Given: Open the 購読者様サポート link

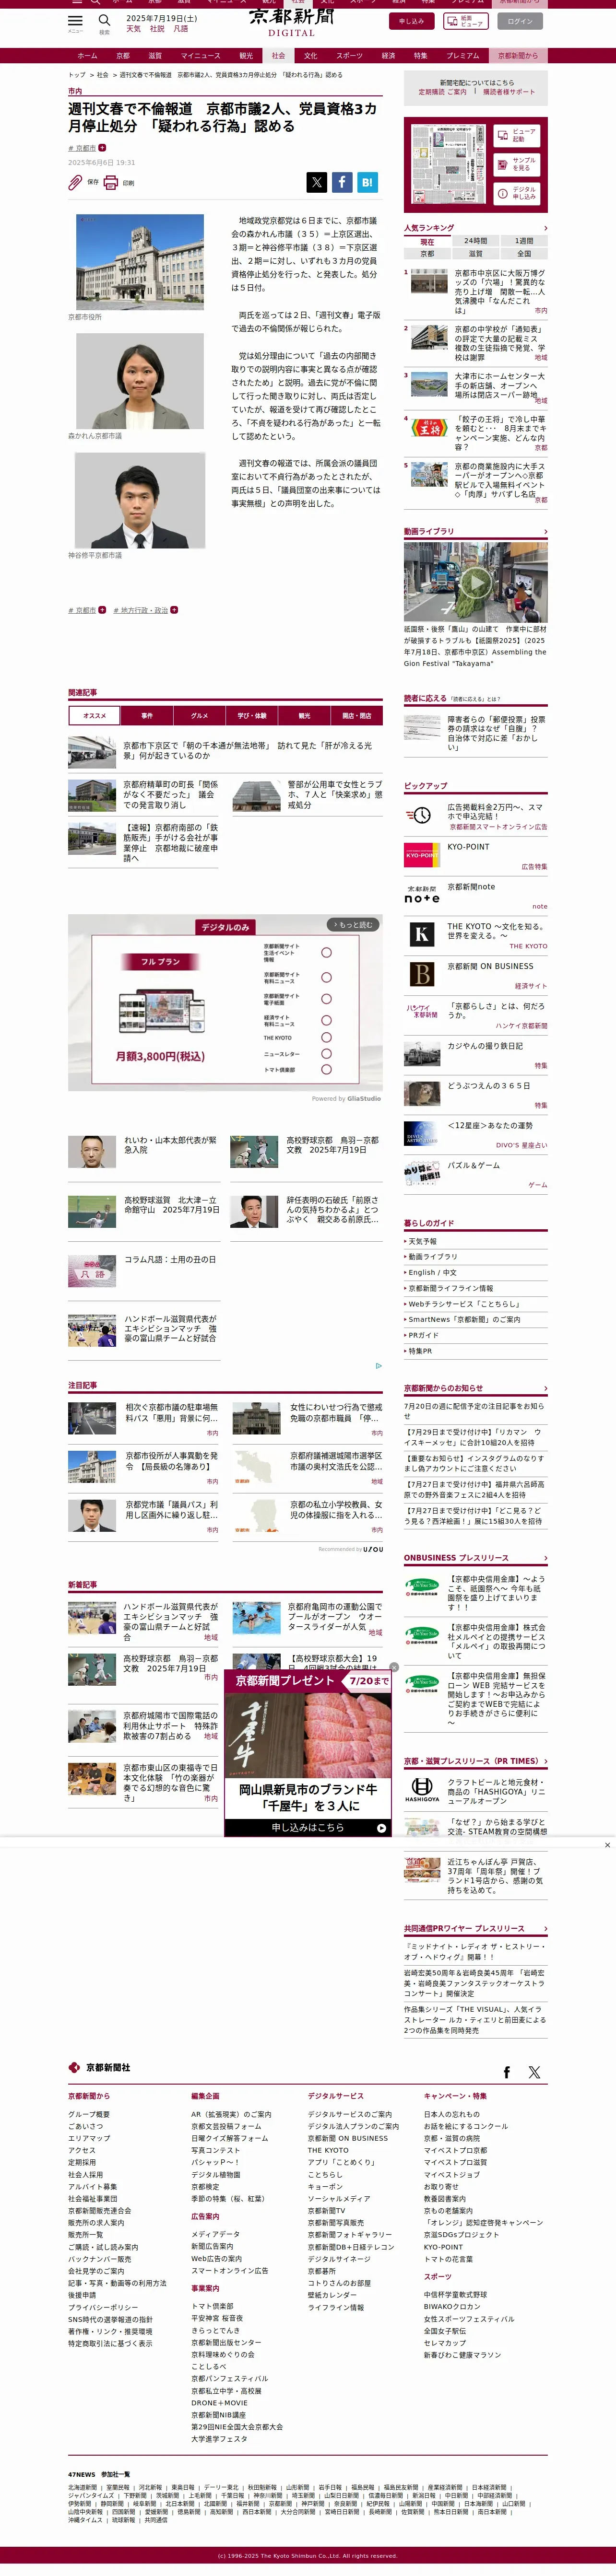Looking at the screenshot, I should [x=509, y=92].
